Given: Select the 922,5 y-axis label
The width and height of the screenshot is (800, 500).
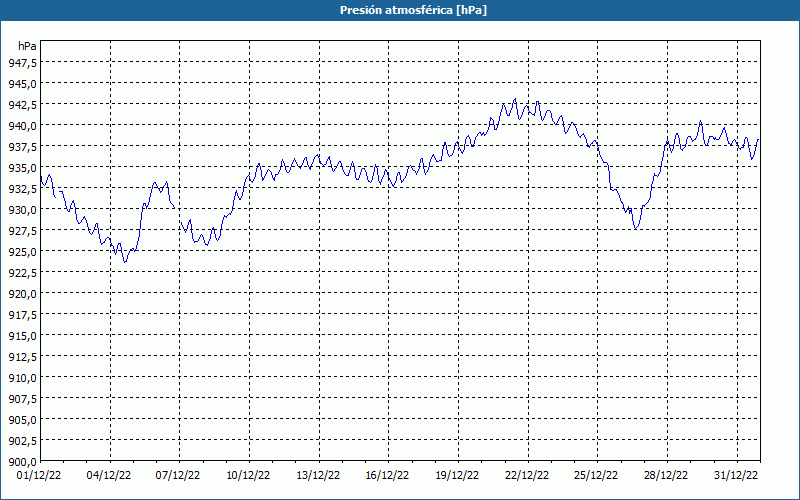Looking at the screenshot, I should pos(22,272).
